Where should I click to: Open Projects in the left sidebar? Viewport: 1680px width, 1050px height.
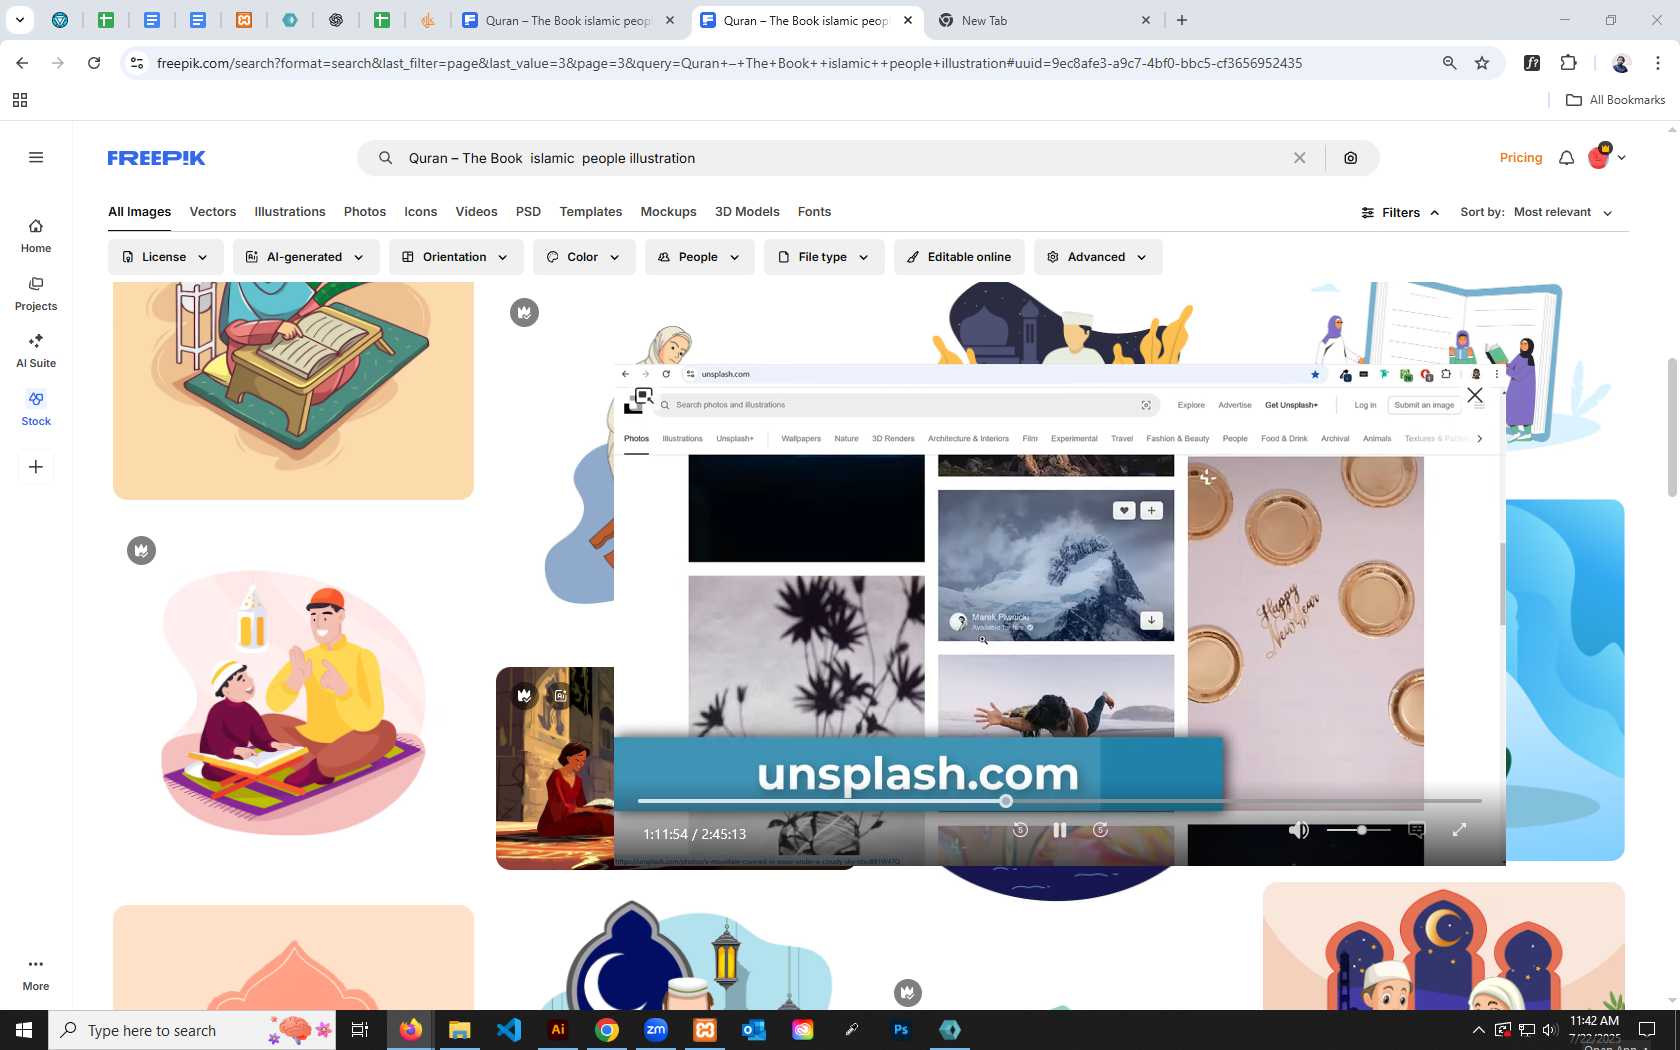point(36,294)
